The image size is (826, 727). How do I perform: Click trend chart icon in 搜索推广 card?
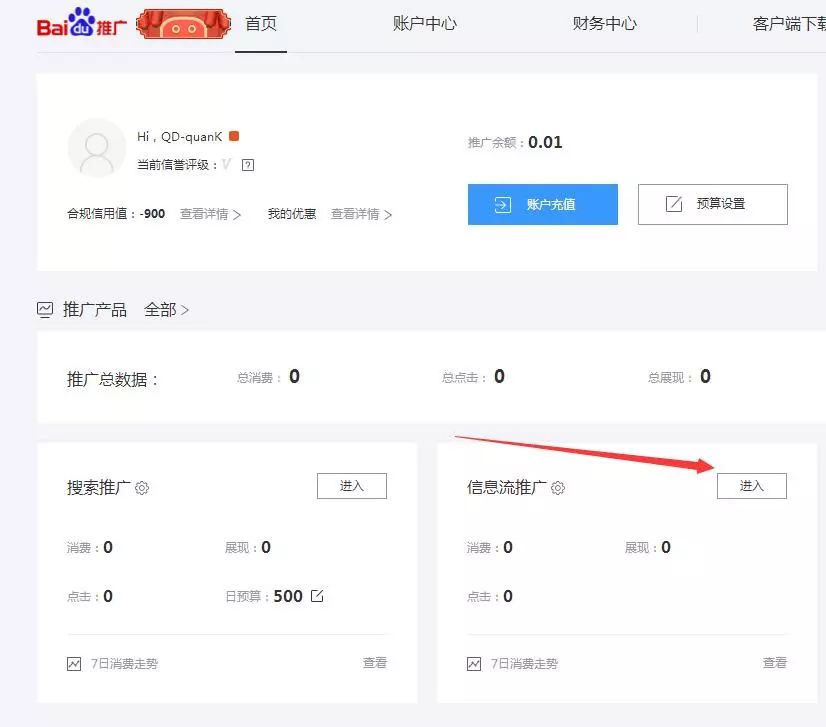tap(74, 664)
